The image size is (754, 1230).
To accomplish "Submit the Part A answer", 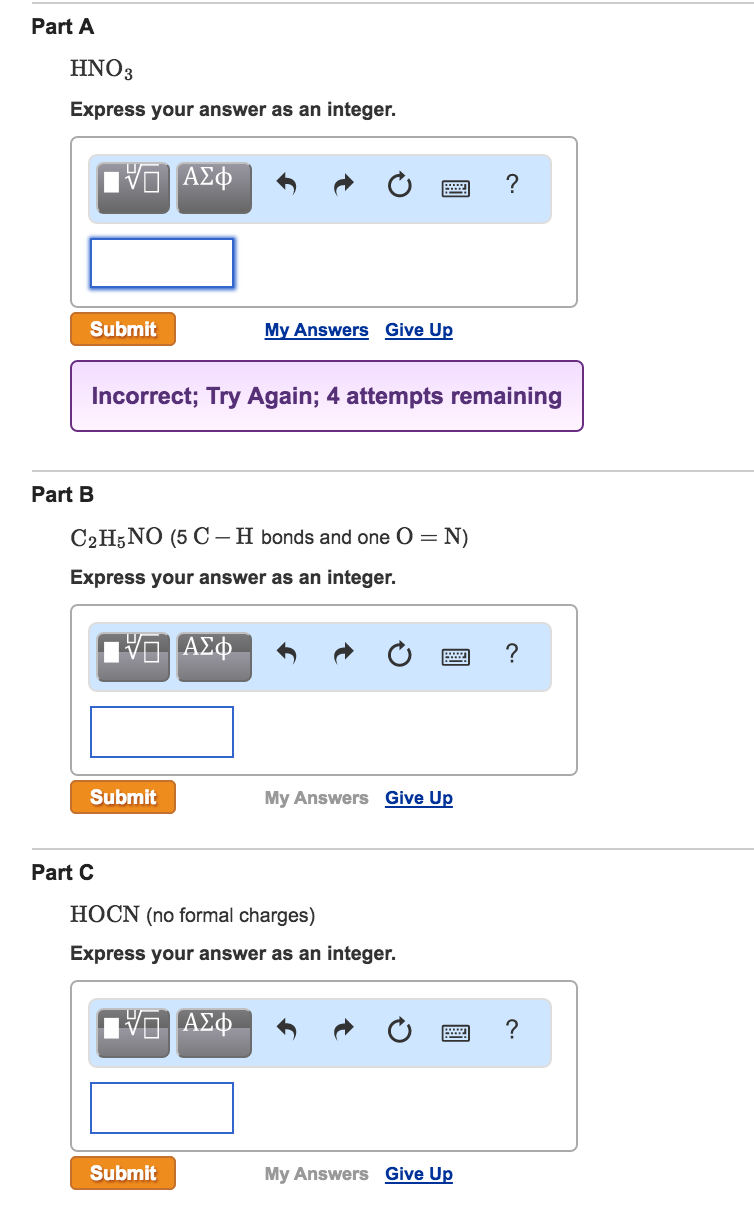I will pos(123,329).
